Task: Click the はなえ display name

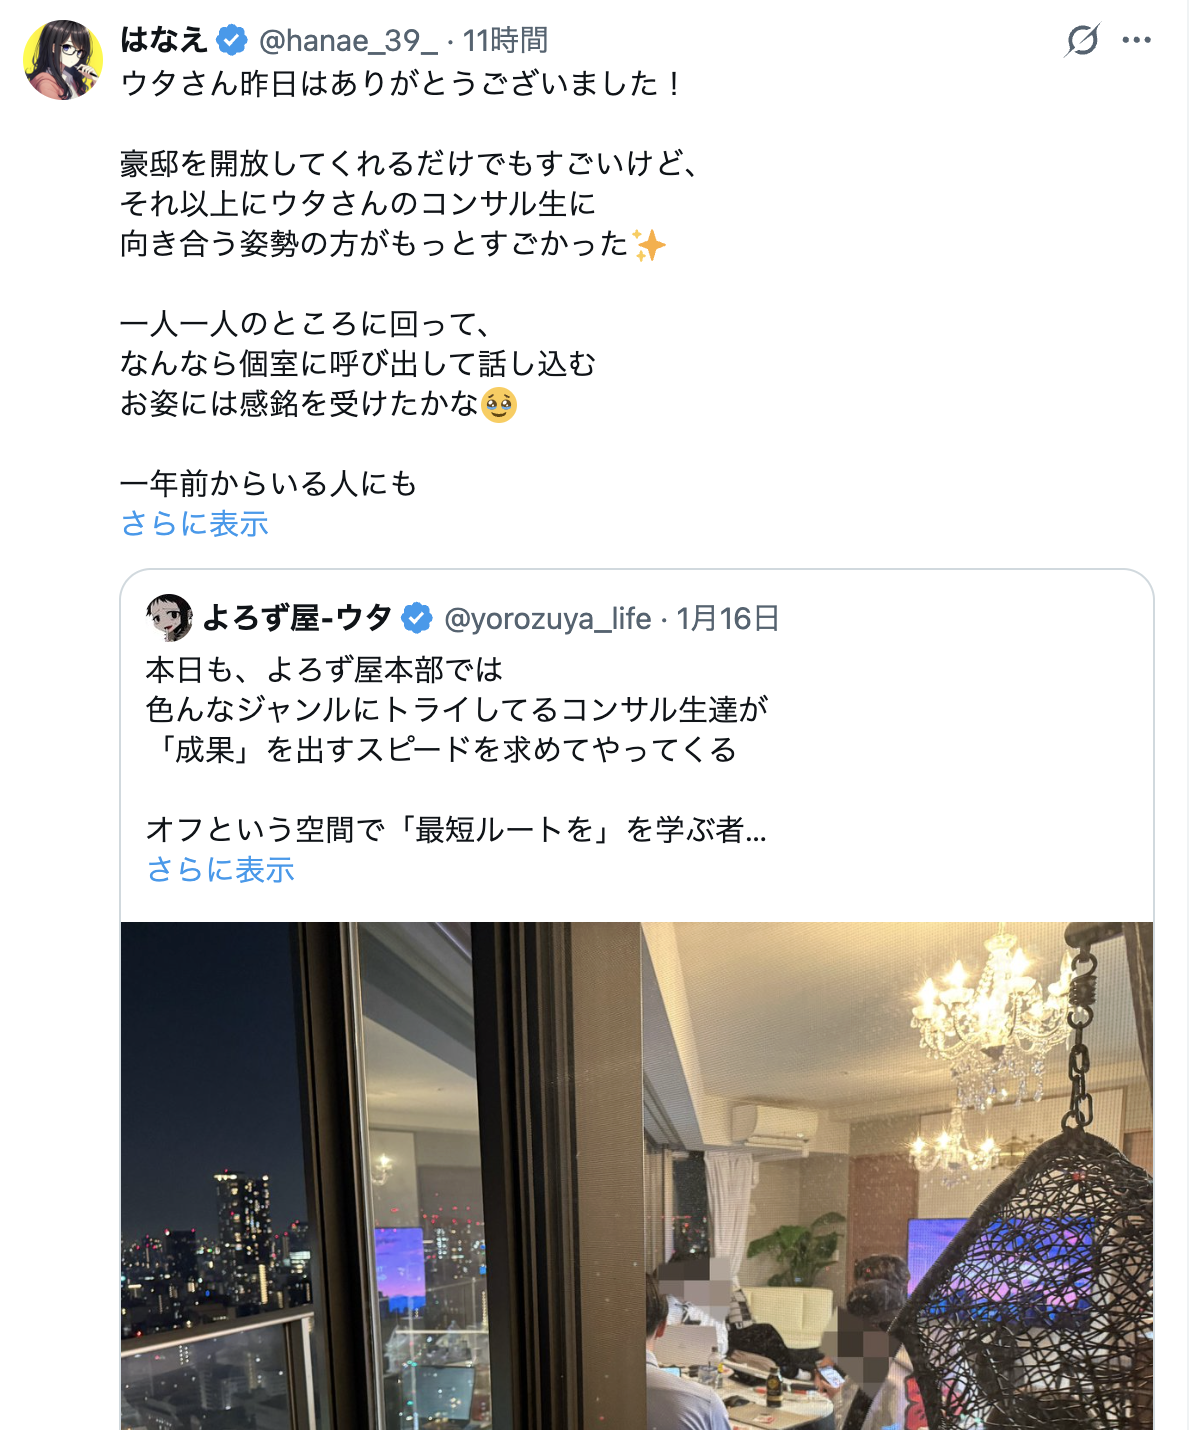Action: tap(164, 40)
